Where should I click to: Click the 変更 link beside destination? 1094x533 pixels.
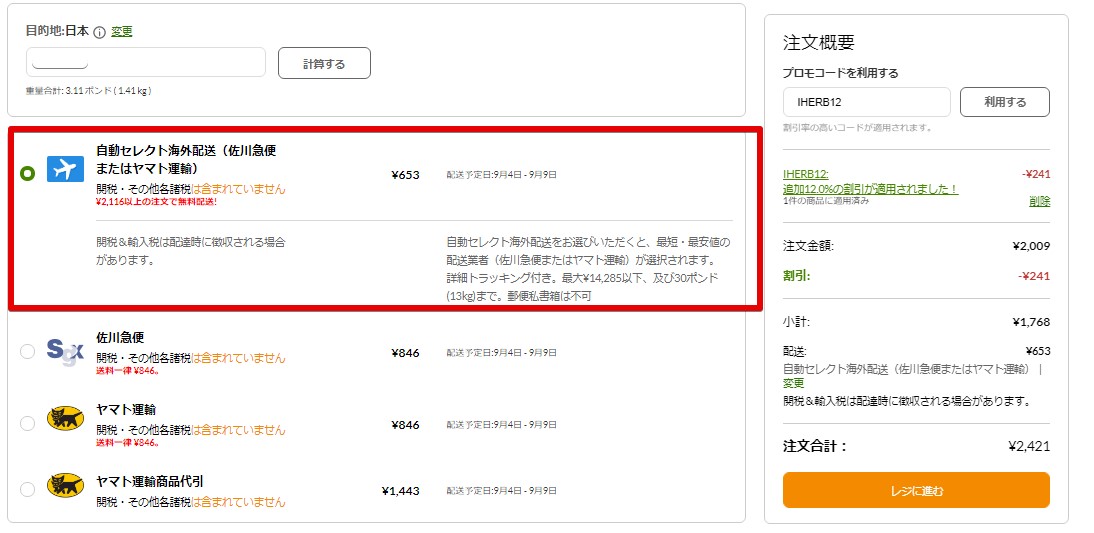tap(122, 31)
